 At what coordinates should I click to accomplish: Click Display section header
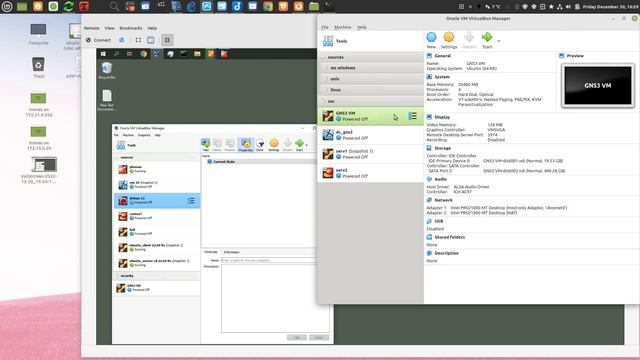tap(442, 117)
